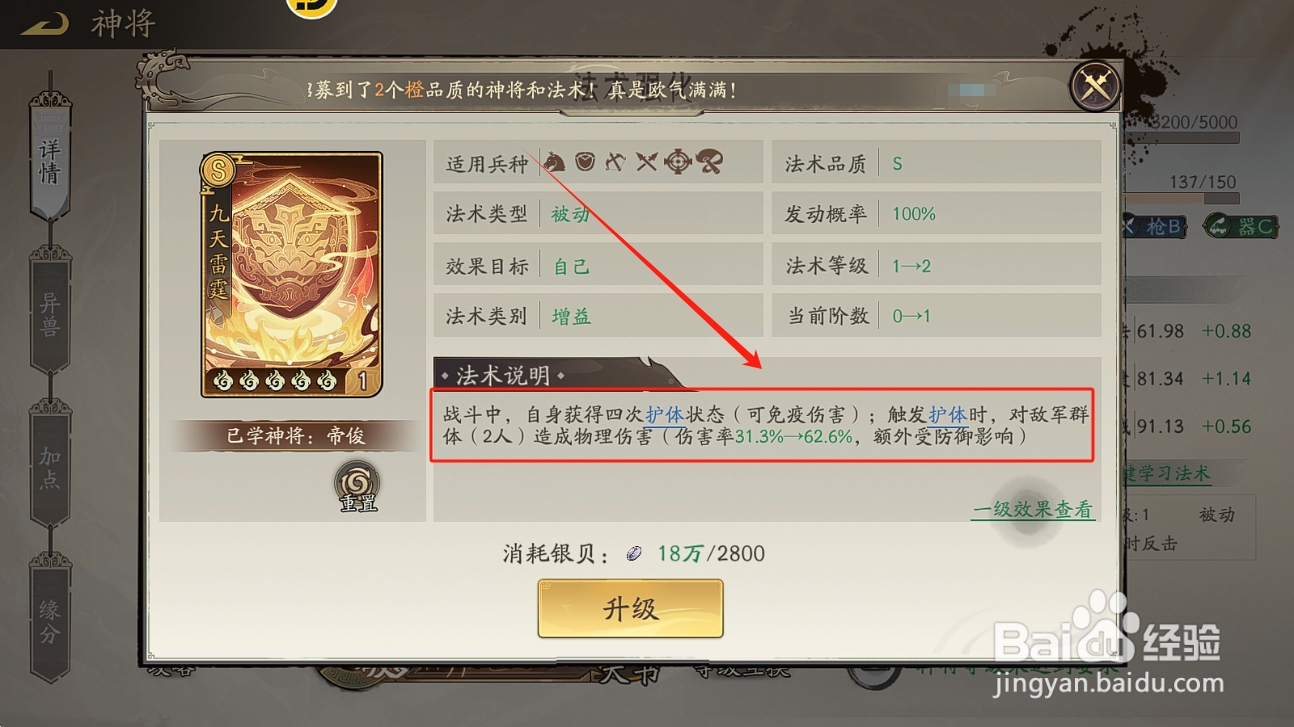Select the crosshair target troop icon
The image size is (1294, 727).
[678, 161]
